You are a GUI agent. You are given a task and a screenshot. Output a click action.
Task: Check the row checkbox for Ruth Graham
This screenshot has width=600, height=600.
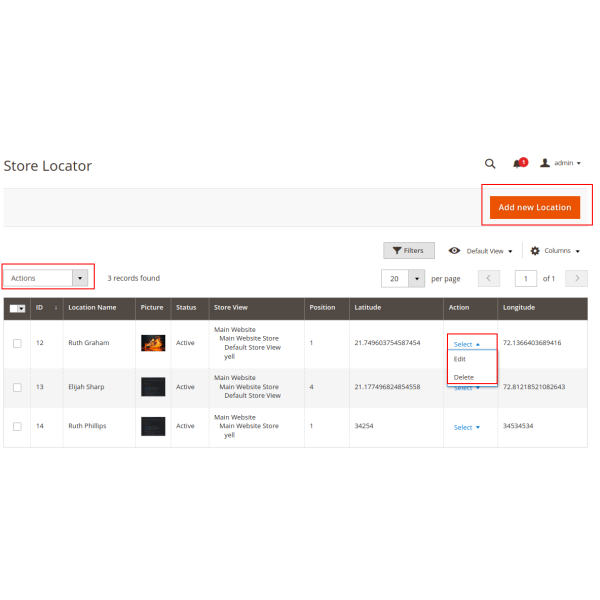coord(16,343)
